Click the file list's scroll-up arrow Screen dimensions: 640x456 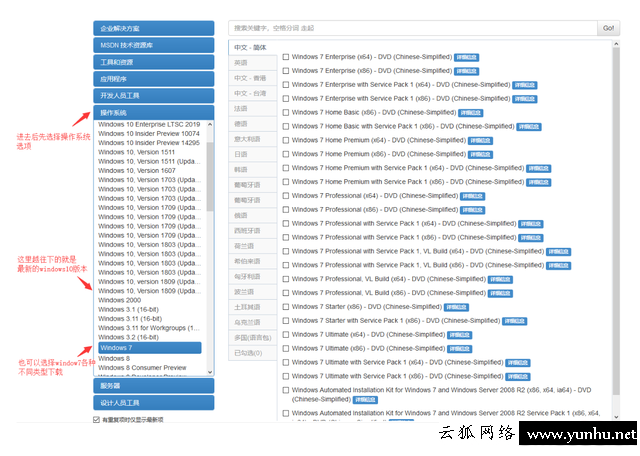coord(616,44)
